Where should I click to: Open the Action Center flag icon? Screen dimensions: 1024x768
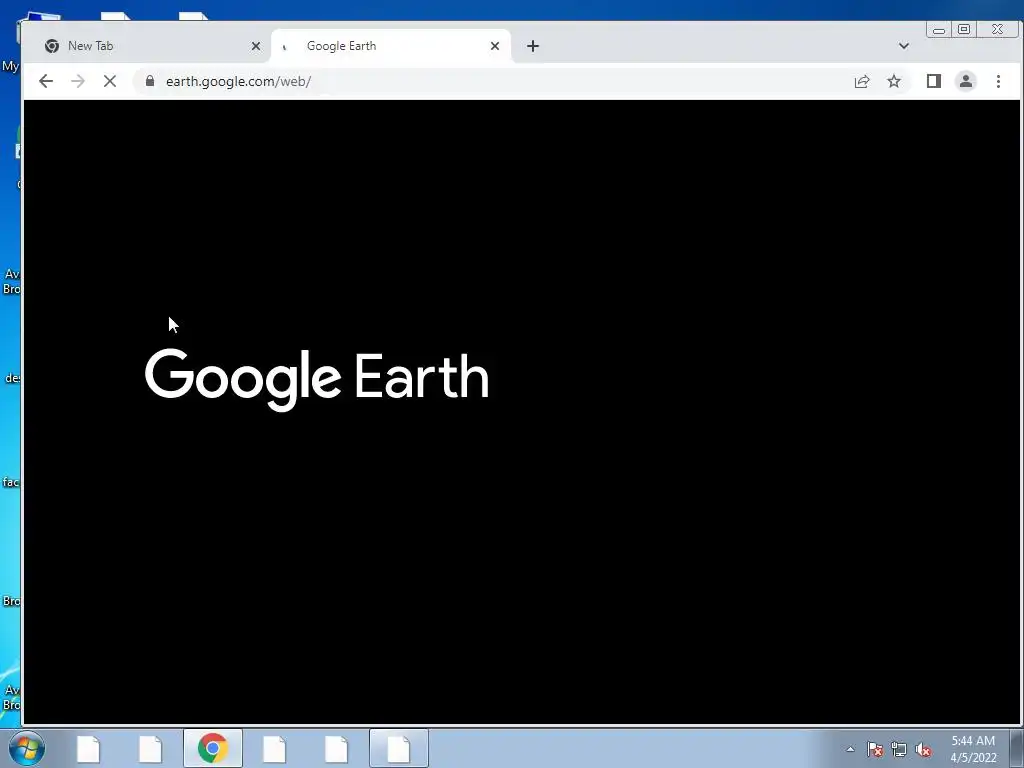[875, 750]
